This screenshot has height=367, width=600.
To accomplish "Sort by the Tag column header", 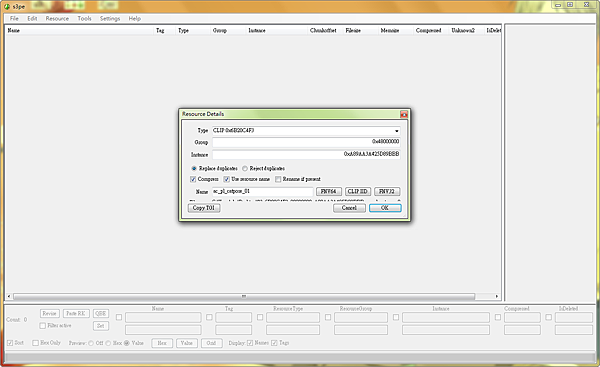I will point(165,30).
